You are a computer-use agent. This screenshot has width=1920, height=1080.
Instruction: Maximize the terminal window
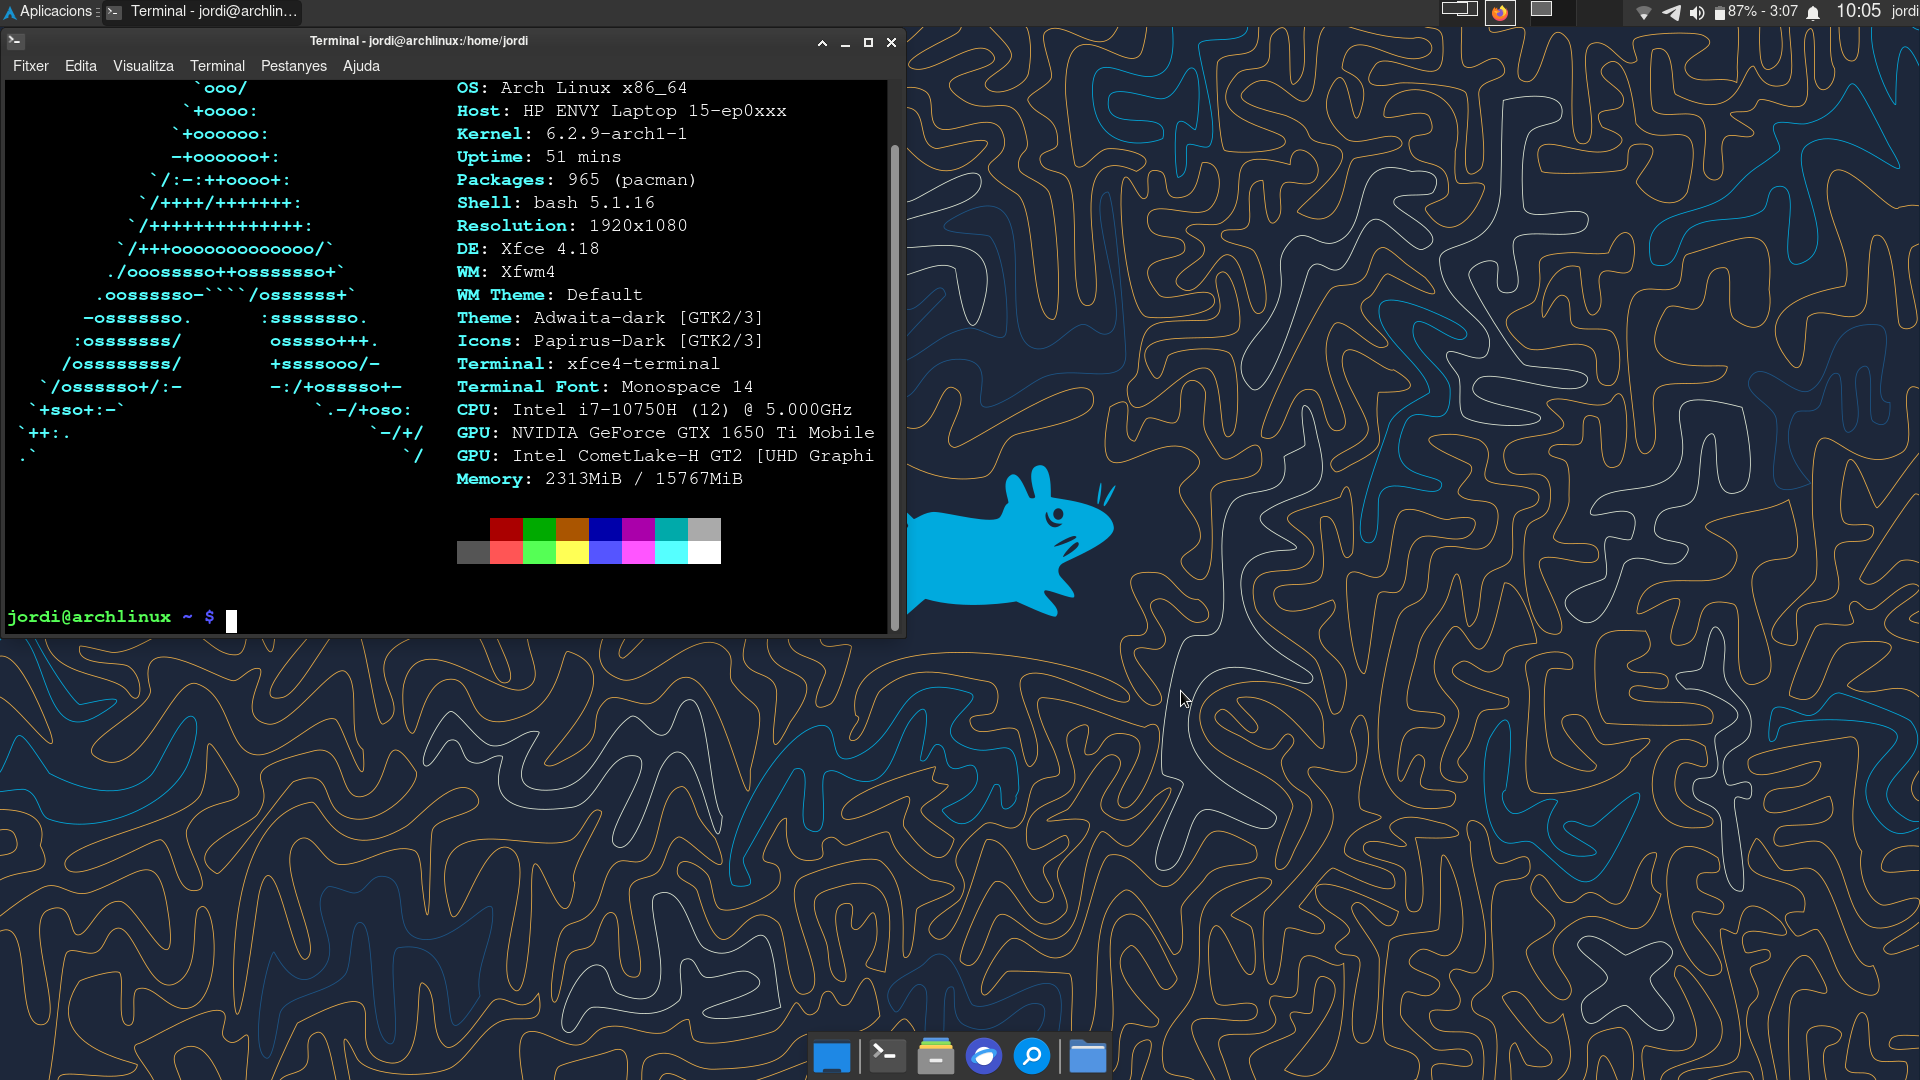click(868, 42)
